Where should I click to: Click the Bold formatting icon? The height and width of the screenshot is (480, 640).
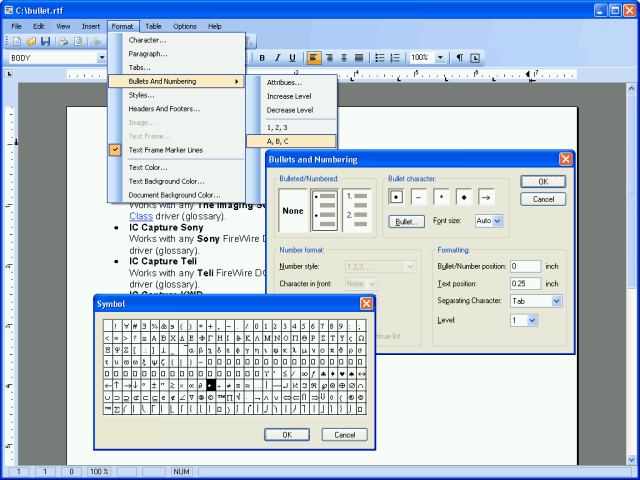(263, 58)
